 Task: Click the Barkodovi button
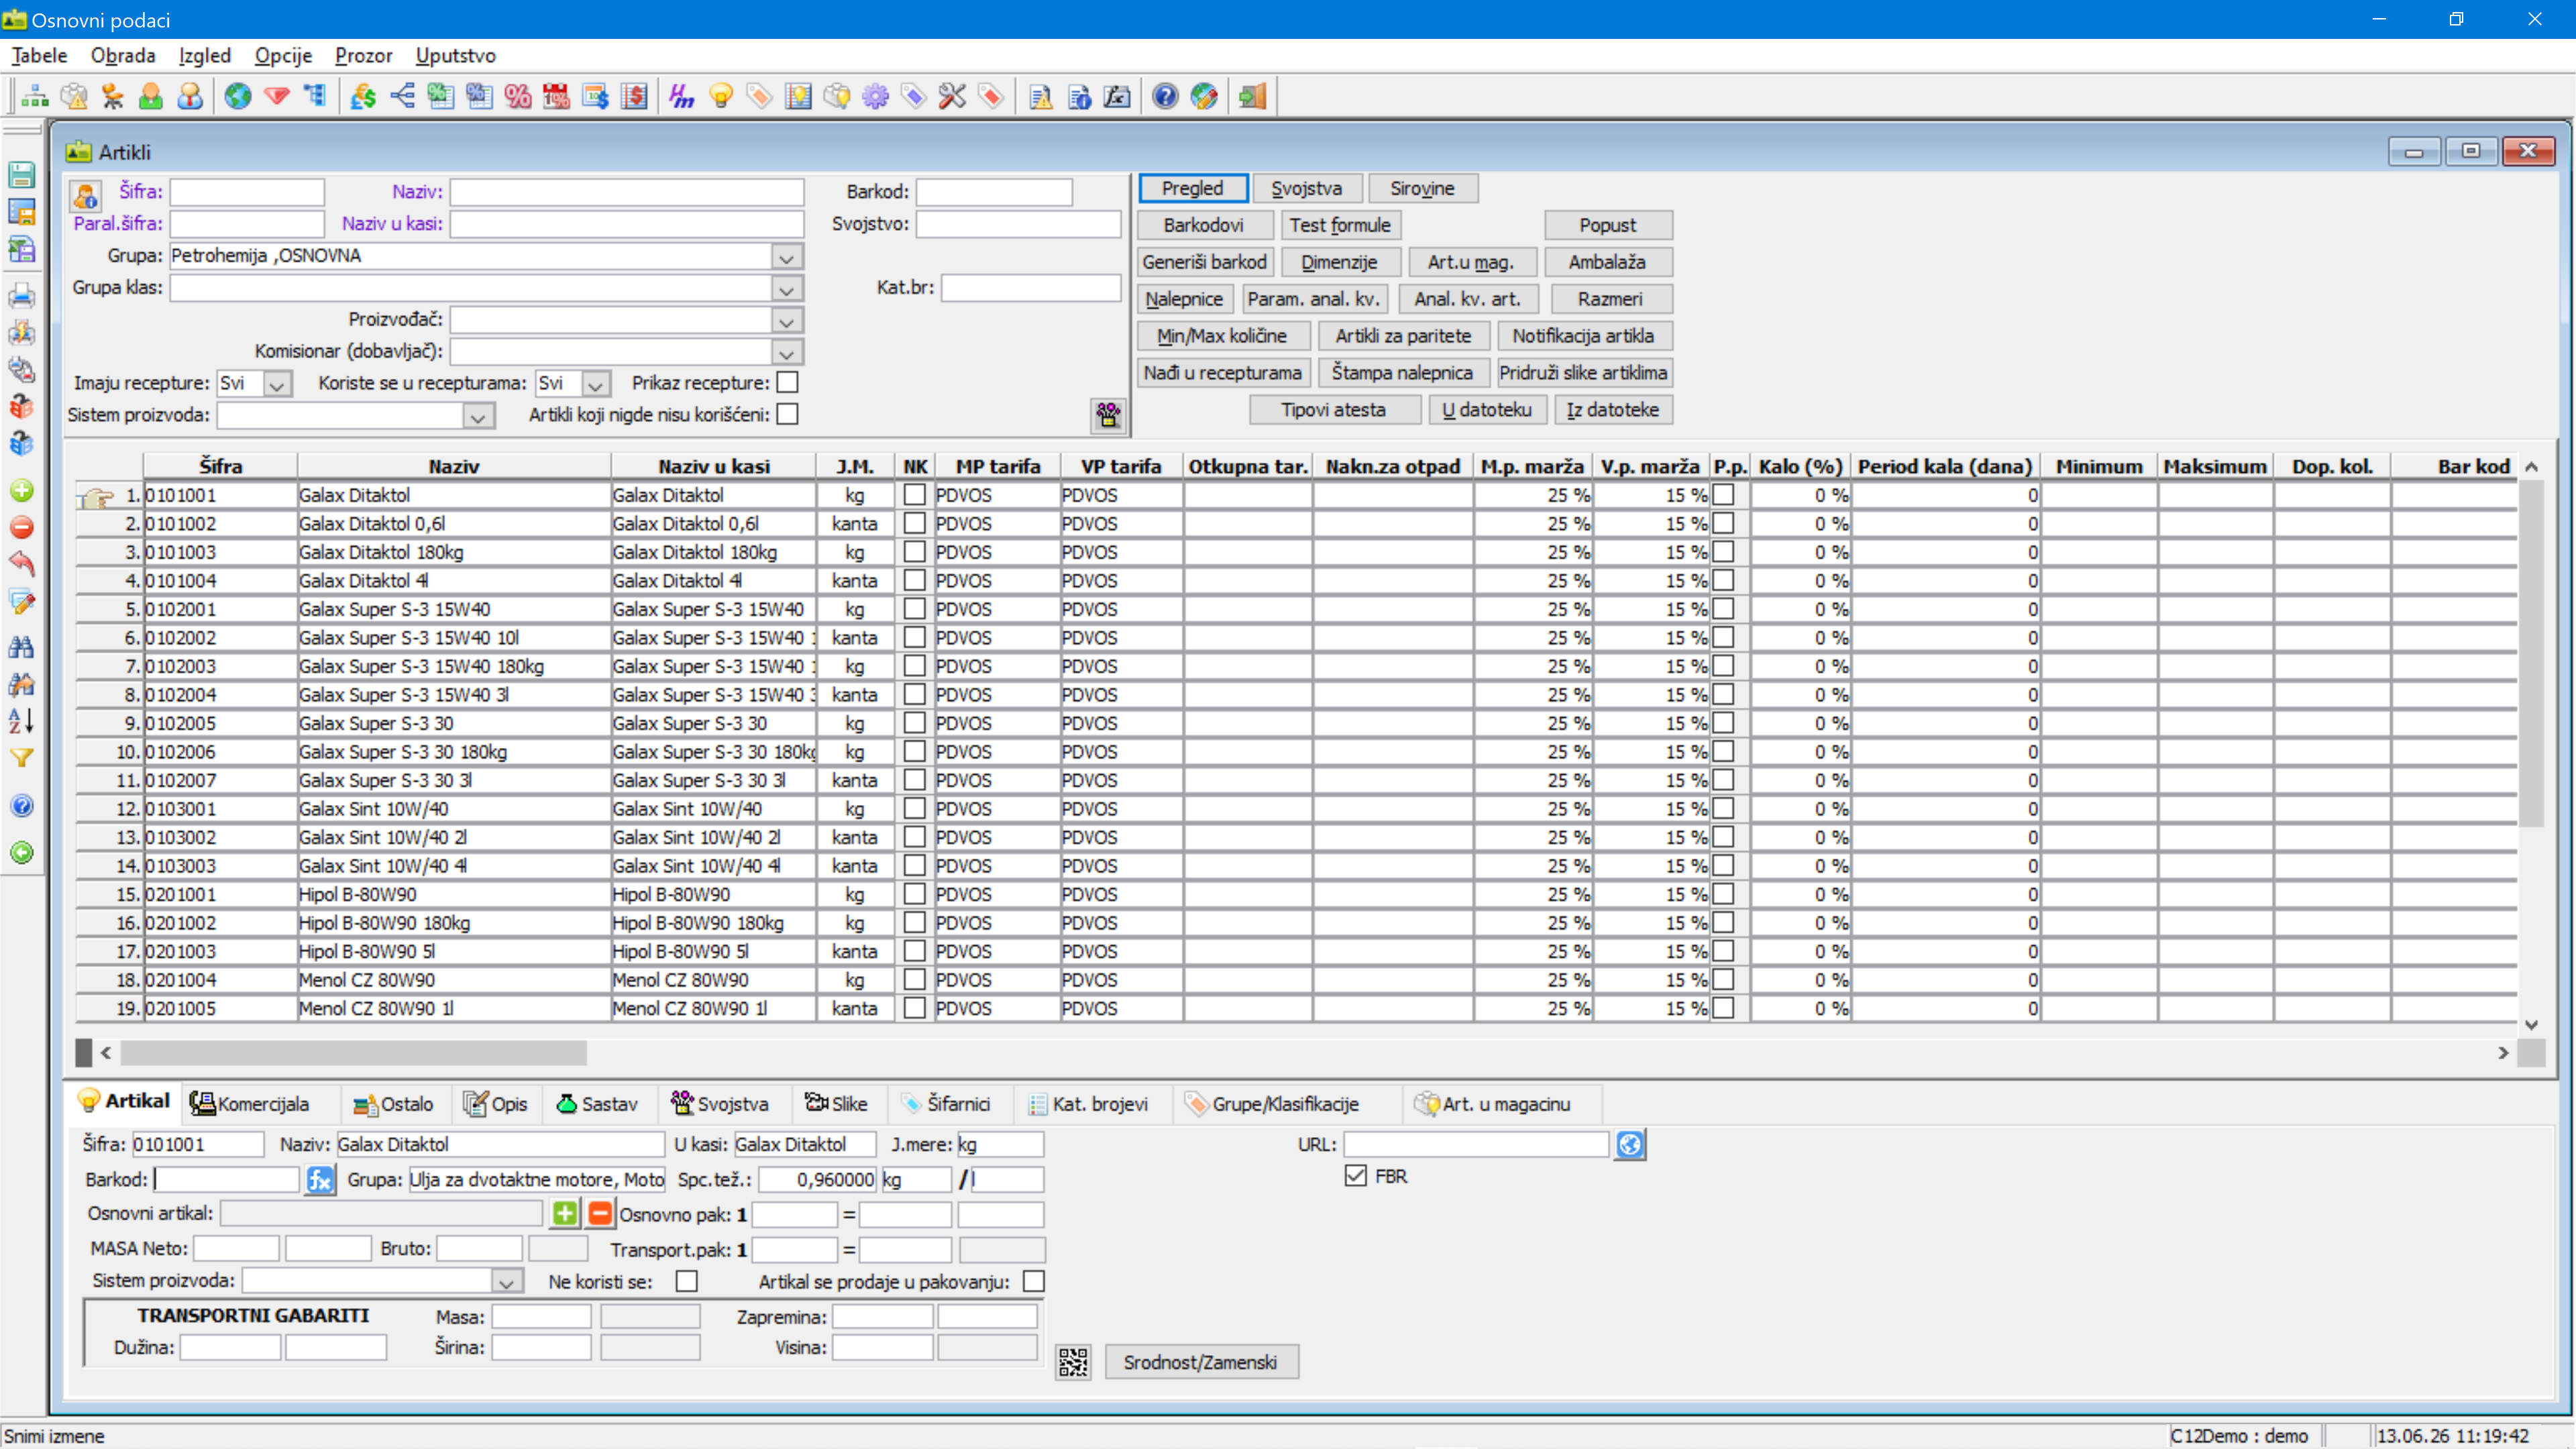click(1204, 225)
